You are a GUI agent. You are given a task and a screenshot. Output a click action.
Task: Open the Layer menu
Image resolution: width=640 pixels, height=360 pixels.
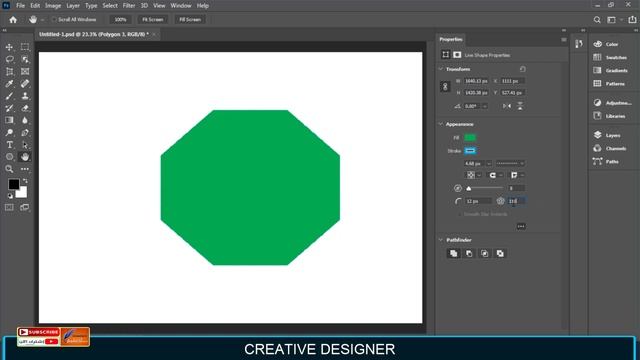pos(73,6)
